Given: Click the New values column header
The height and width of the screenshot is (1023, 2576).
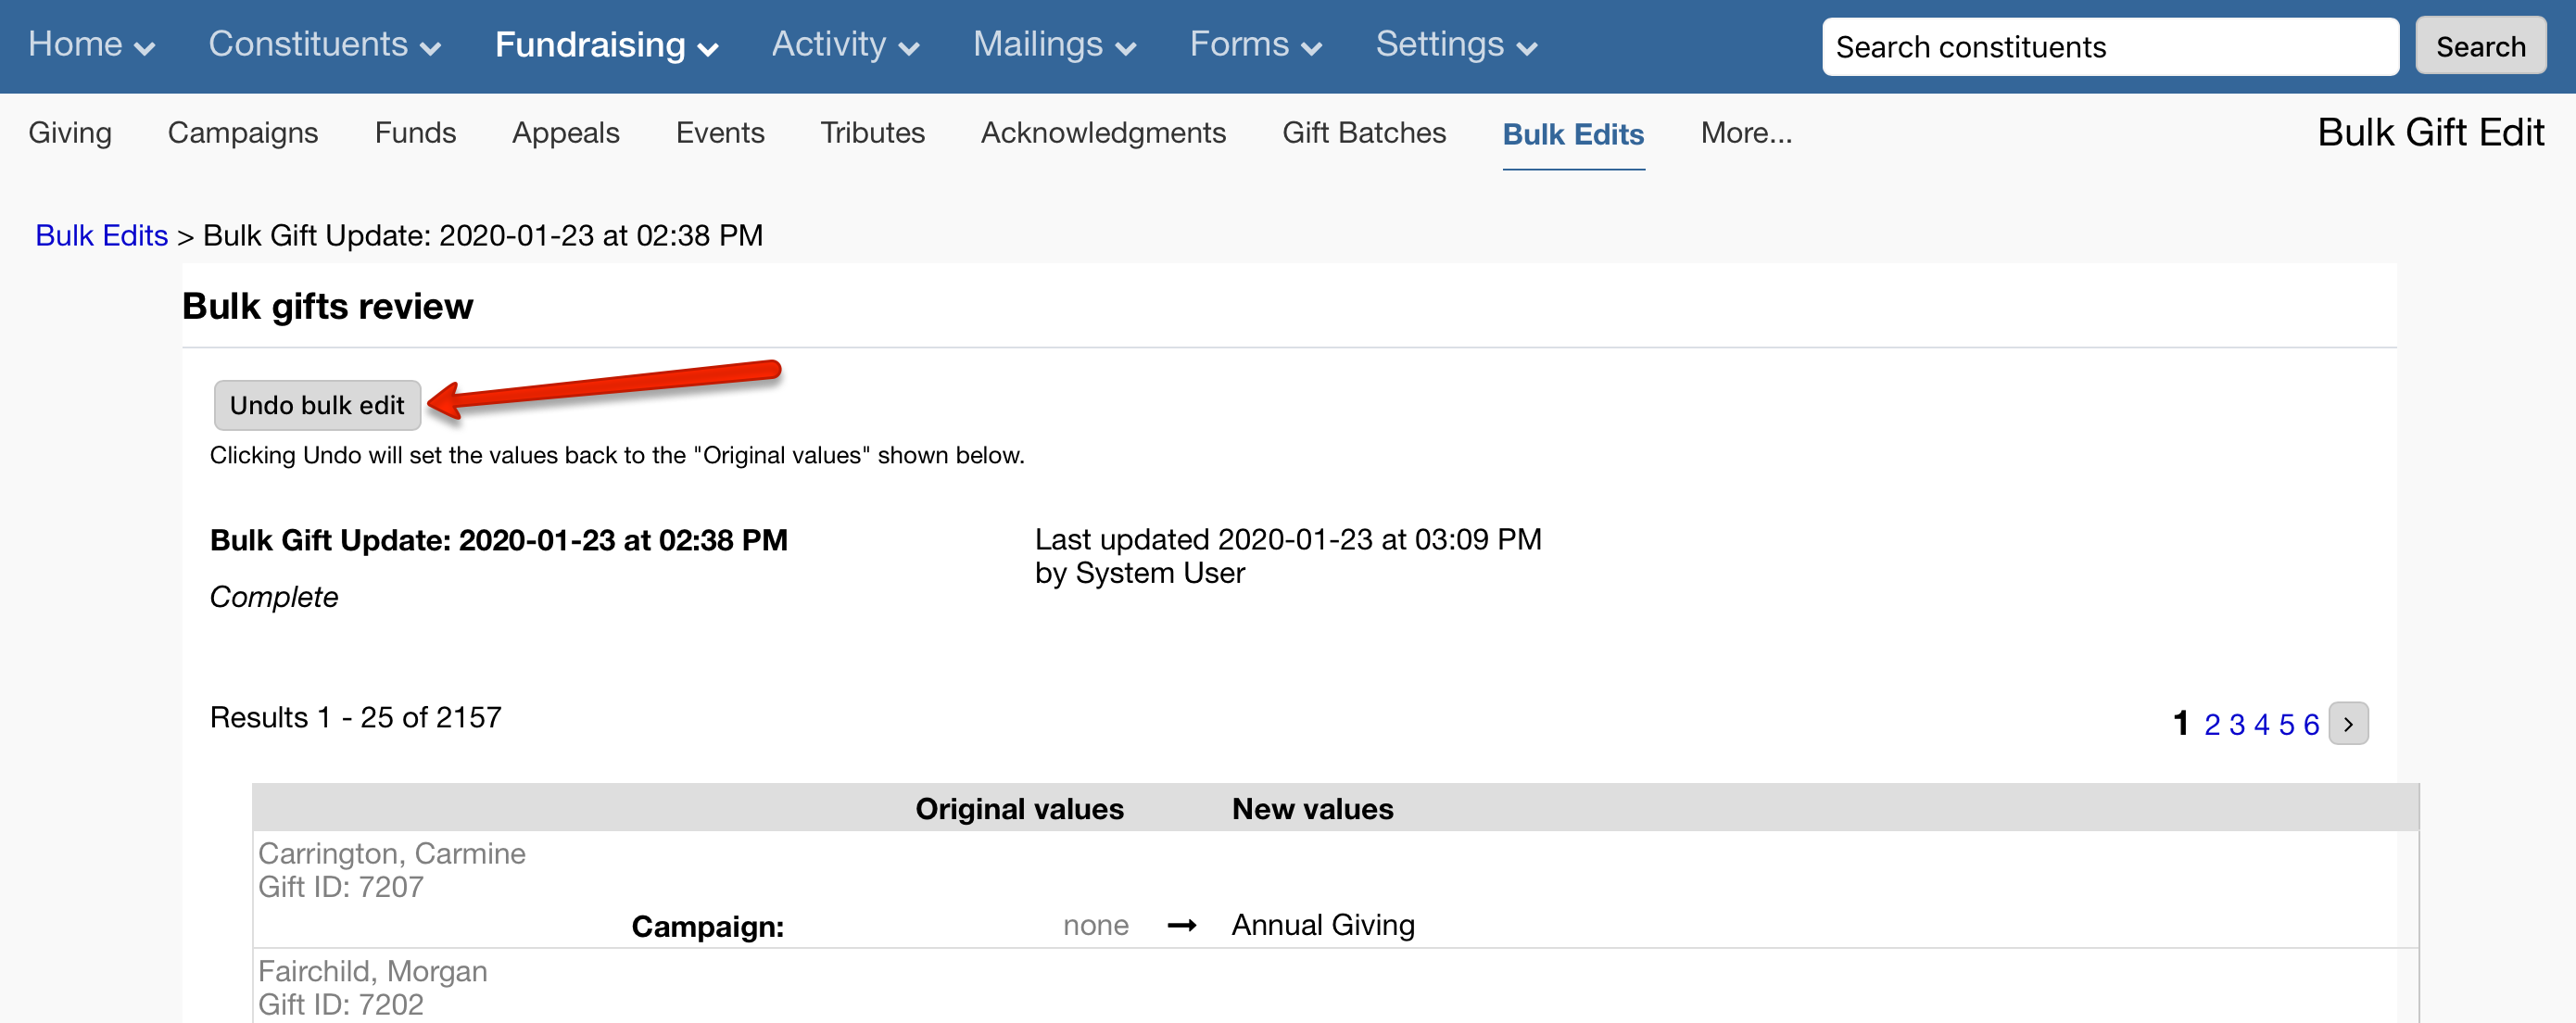Looking at the screenshot, I should [x=1312, y=808].
